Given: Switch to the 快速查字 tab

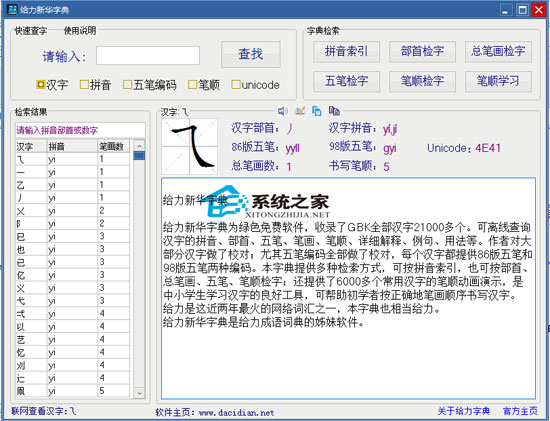Looking at the screenshot, I should pyautogui.click(x=31, y=31).
